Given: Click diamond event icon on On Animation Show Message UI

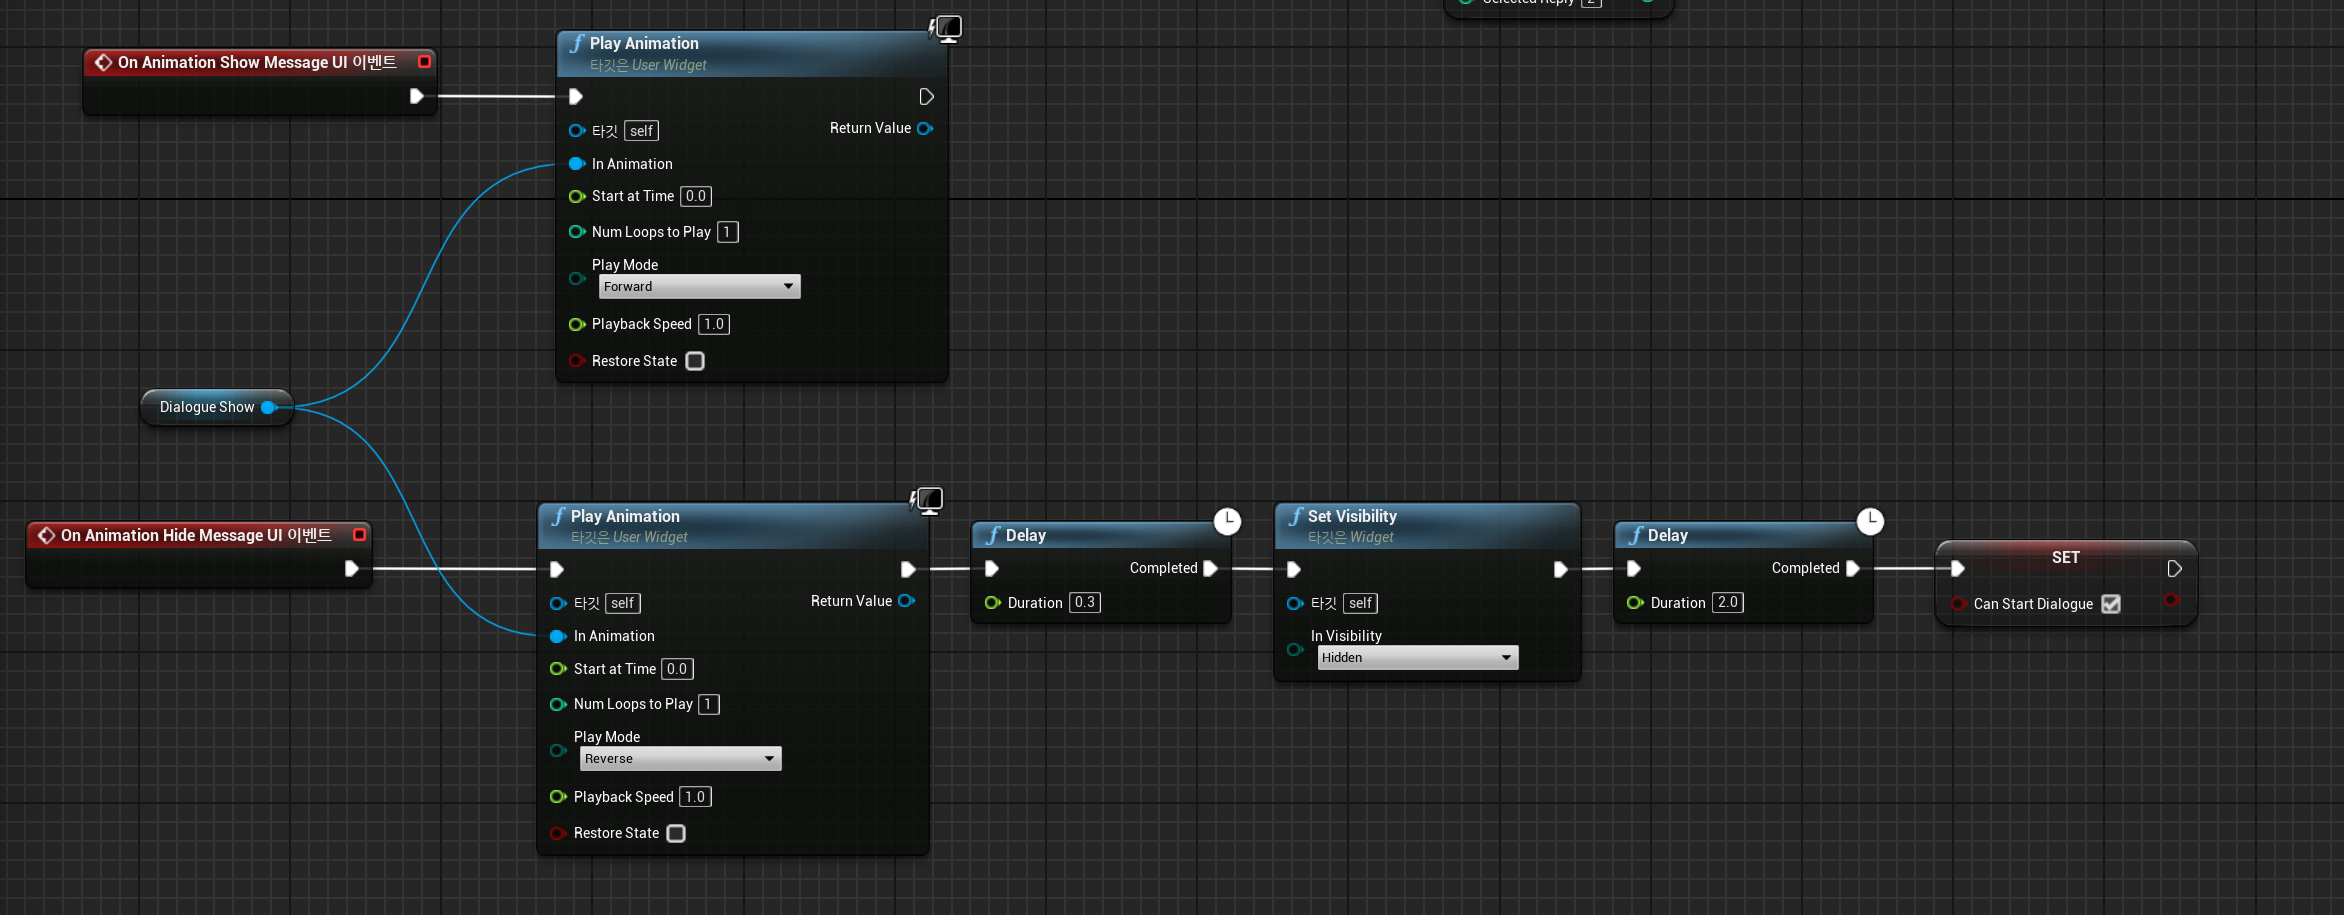Looking at the screenshot, I should click(103, 61).
